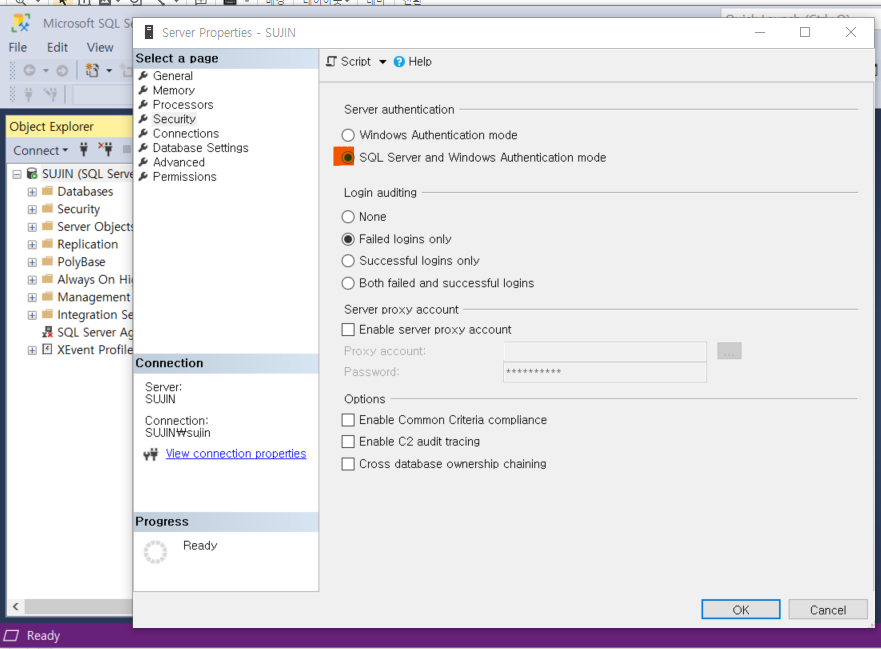Screen dimensions: 881x649
Task: Click the proxy Password field
Action: 605,372
